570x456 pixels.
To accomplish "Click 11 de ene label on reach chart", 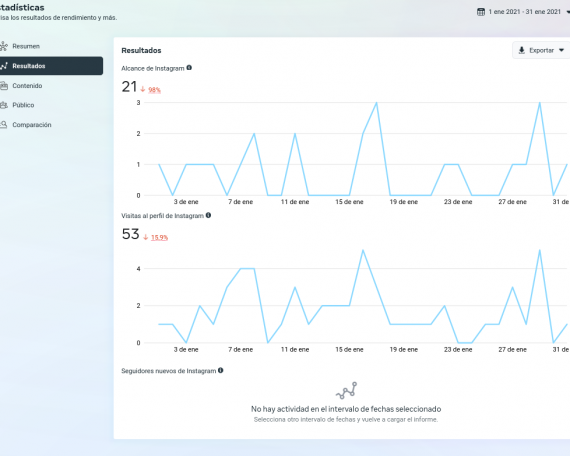I will pos(295,202).
